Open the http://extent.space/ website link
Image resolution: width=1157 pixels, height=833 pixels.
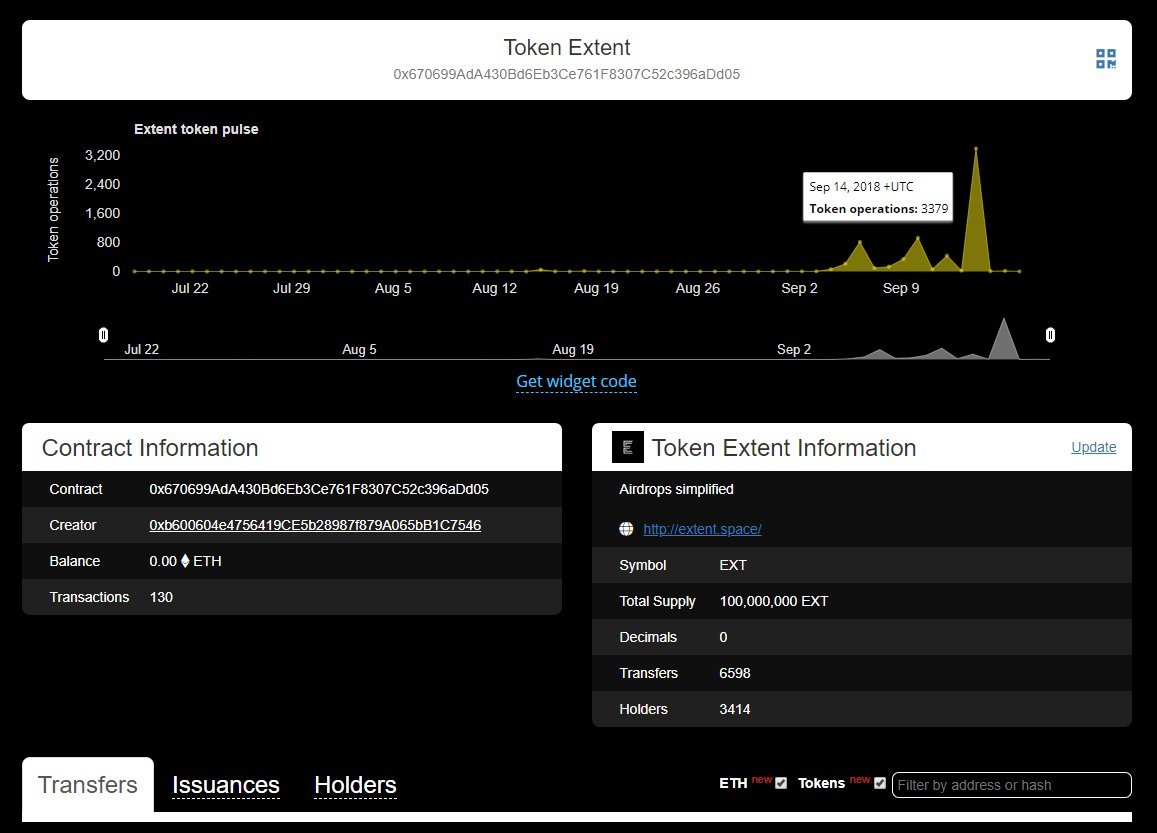(702, 529)
